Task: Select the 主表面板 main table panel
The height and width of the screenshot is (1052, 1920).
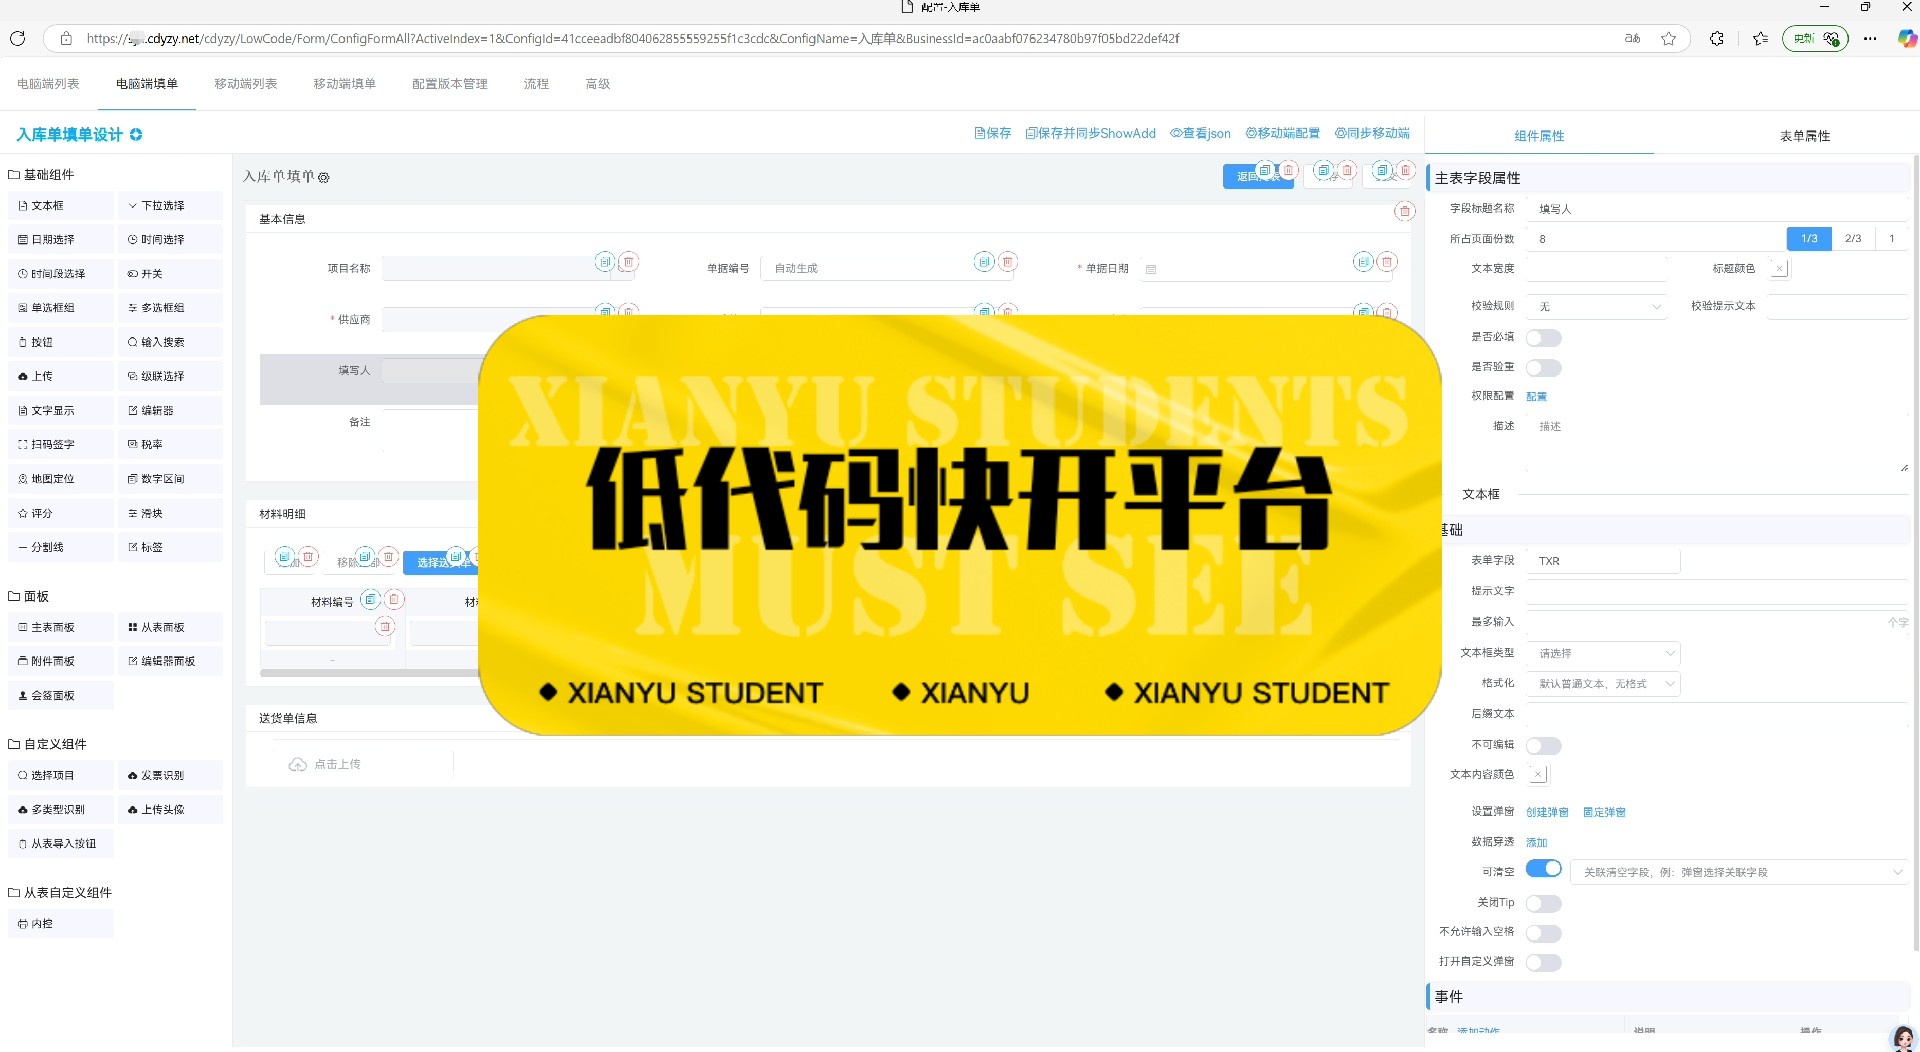Action: tap(61, 628)
